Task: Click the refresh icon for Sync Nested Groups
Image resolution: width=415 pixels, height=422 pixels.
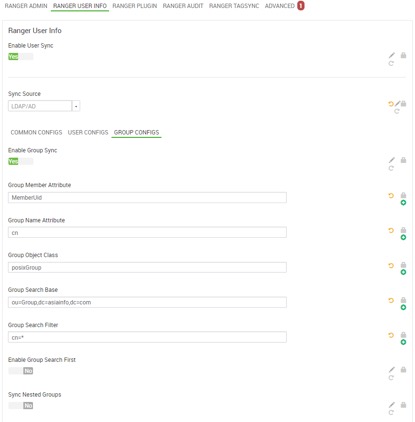Action: [x=391, y=413]
